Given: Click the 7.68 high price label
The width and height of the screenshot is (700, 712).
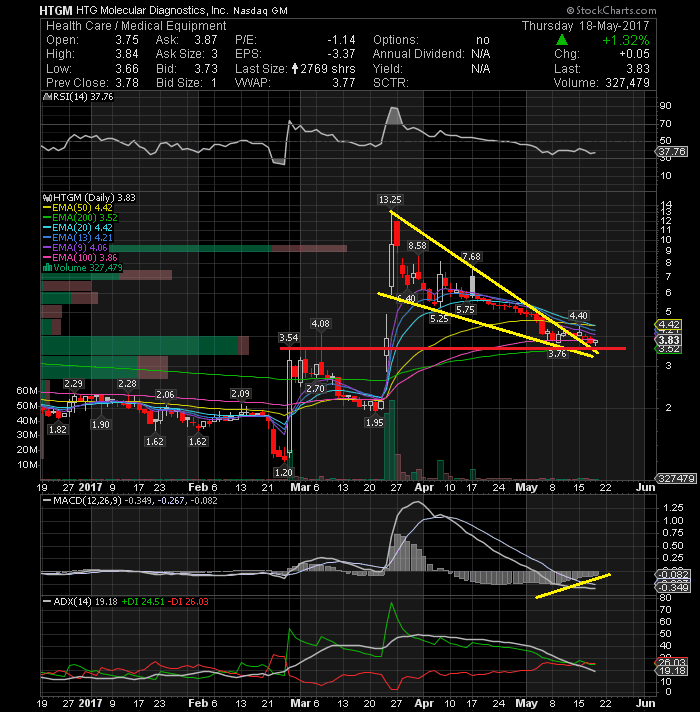Looking at the screenshot, I should click(x=471, y=257).
